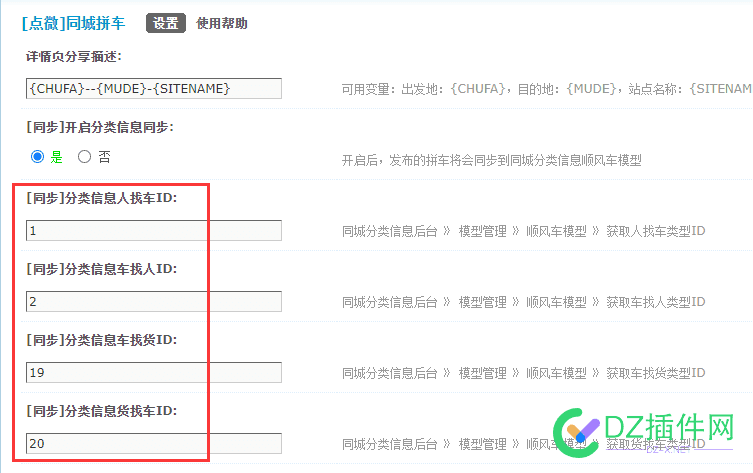Focus the 详情页分享描述 input field

[154, 89]
